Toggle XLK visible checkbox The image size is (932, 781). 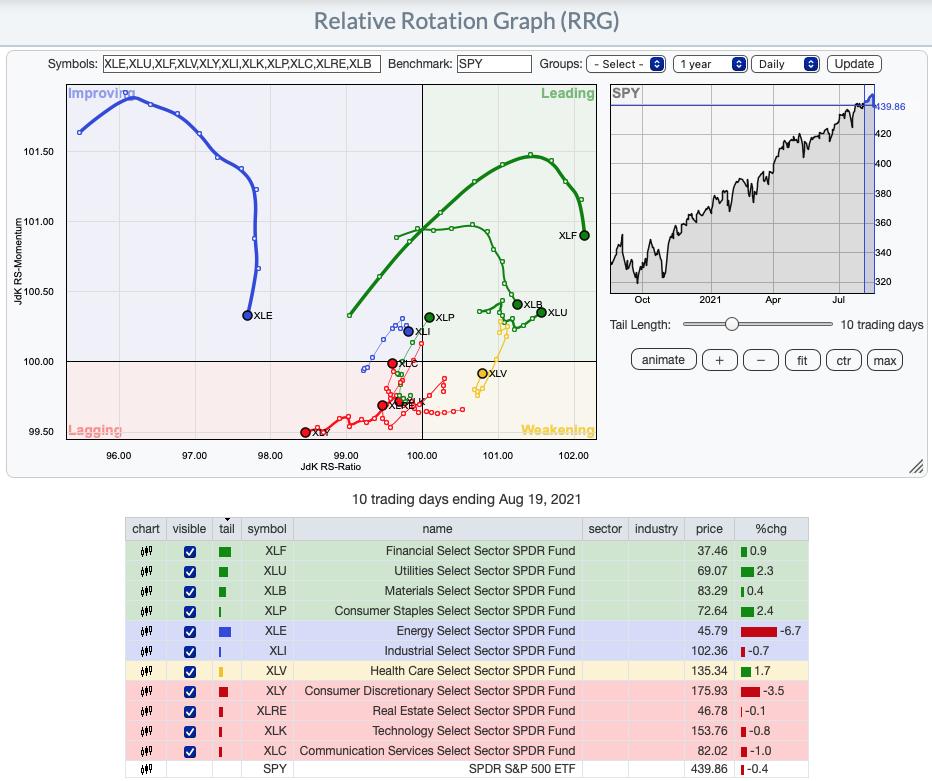(x=190, y=732)
